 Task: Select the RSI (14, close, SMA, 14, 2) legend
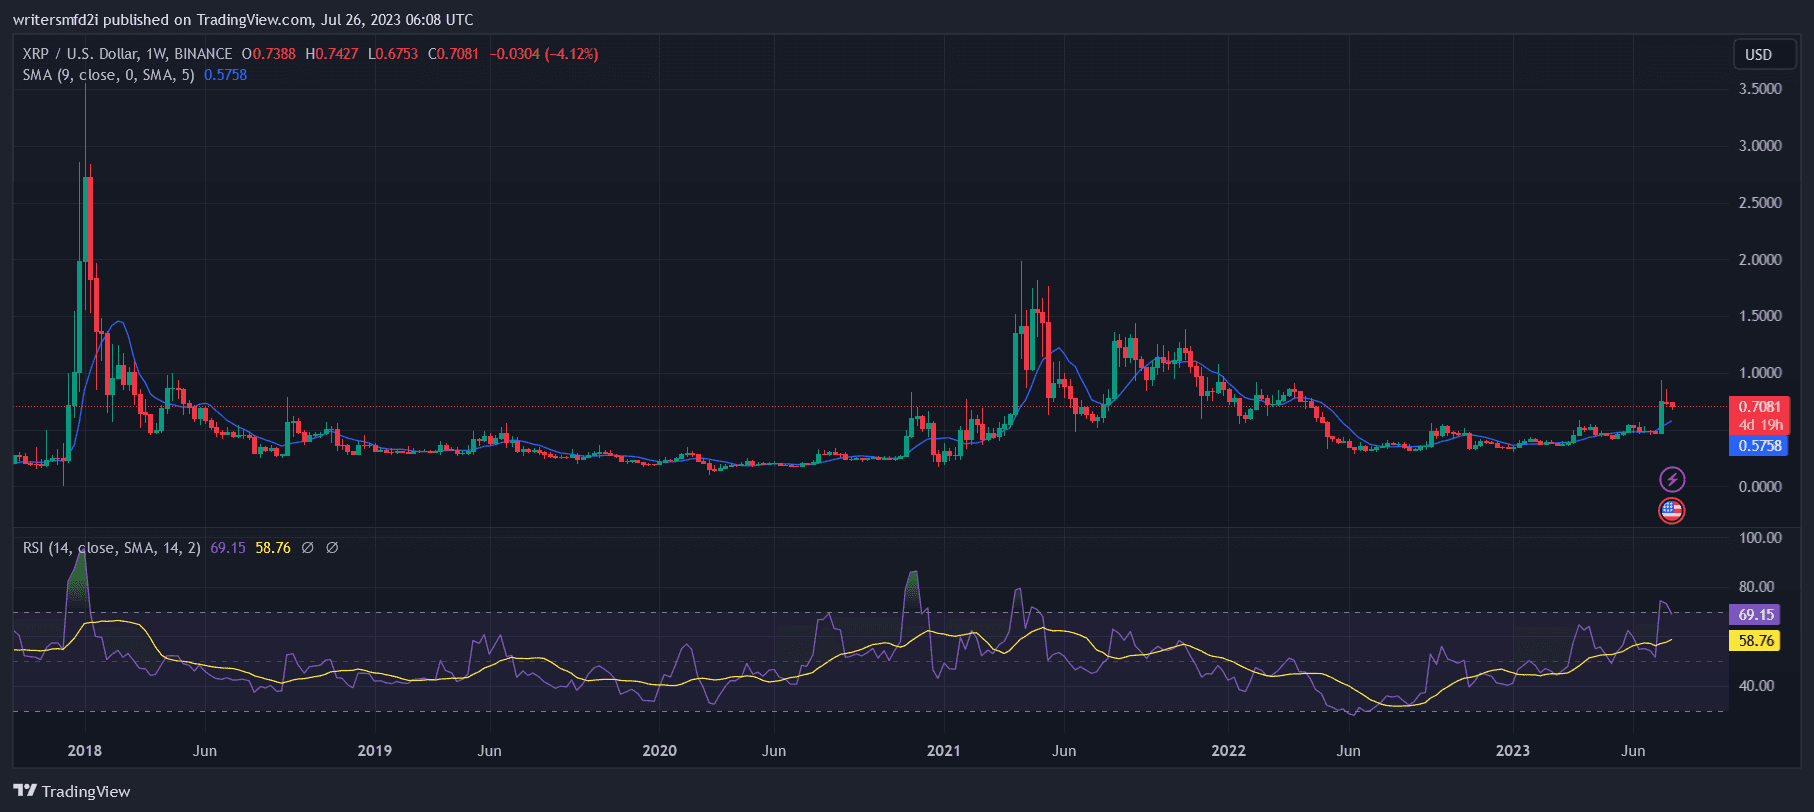point(111,548)
